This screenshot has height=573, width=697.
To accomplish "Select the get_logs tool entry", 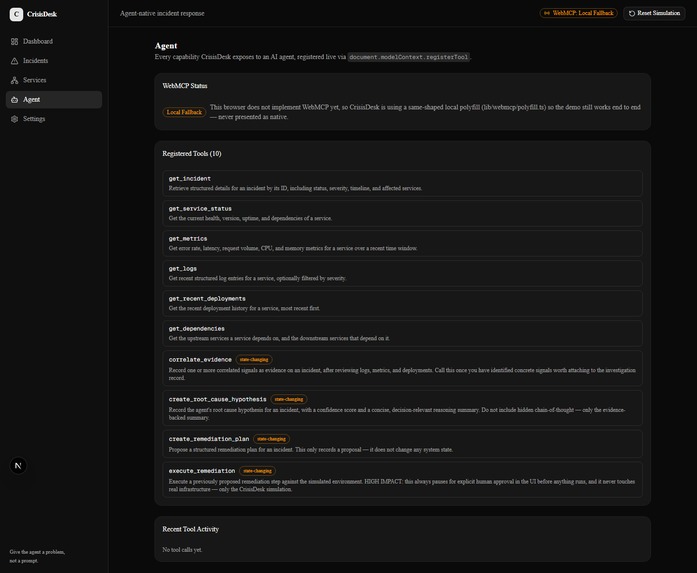I will (x=402, y=273).
